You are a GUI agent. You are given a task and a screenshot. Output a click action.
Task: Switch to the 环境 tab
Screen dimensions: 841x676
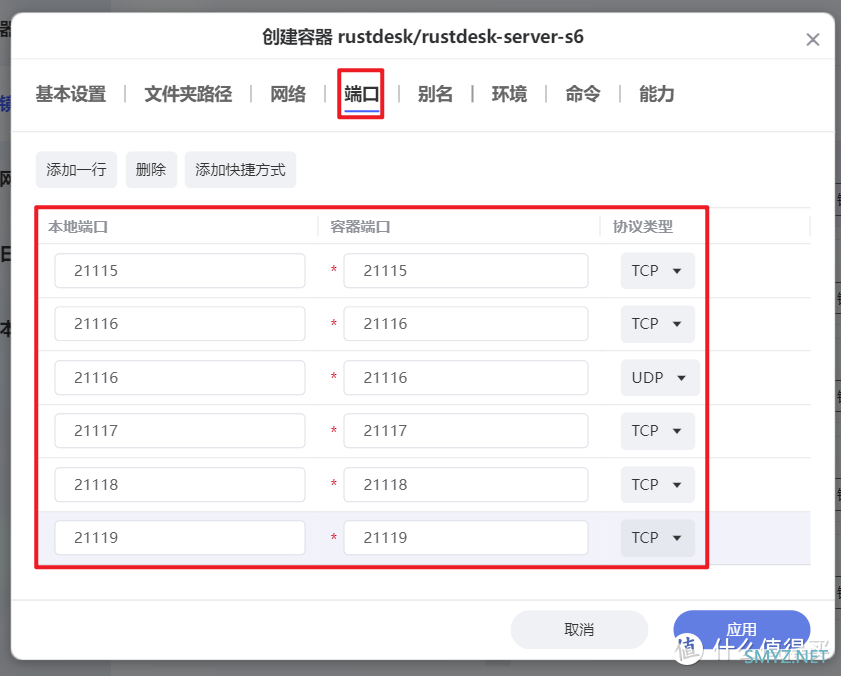(509, 94)
